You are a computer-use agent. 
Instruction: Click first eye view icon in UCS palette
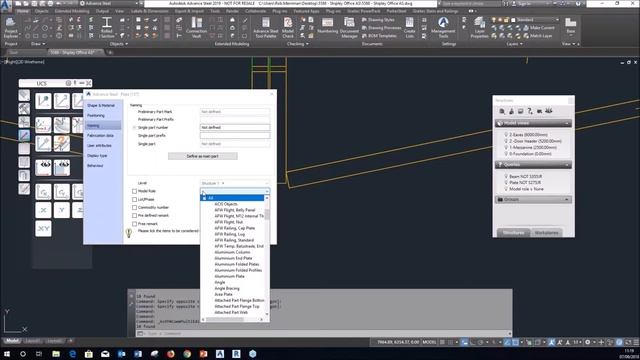(x=43, y=167)
